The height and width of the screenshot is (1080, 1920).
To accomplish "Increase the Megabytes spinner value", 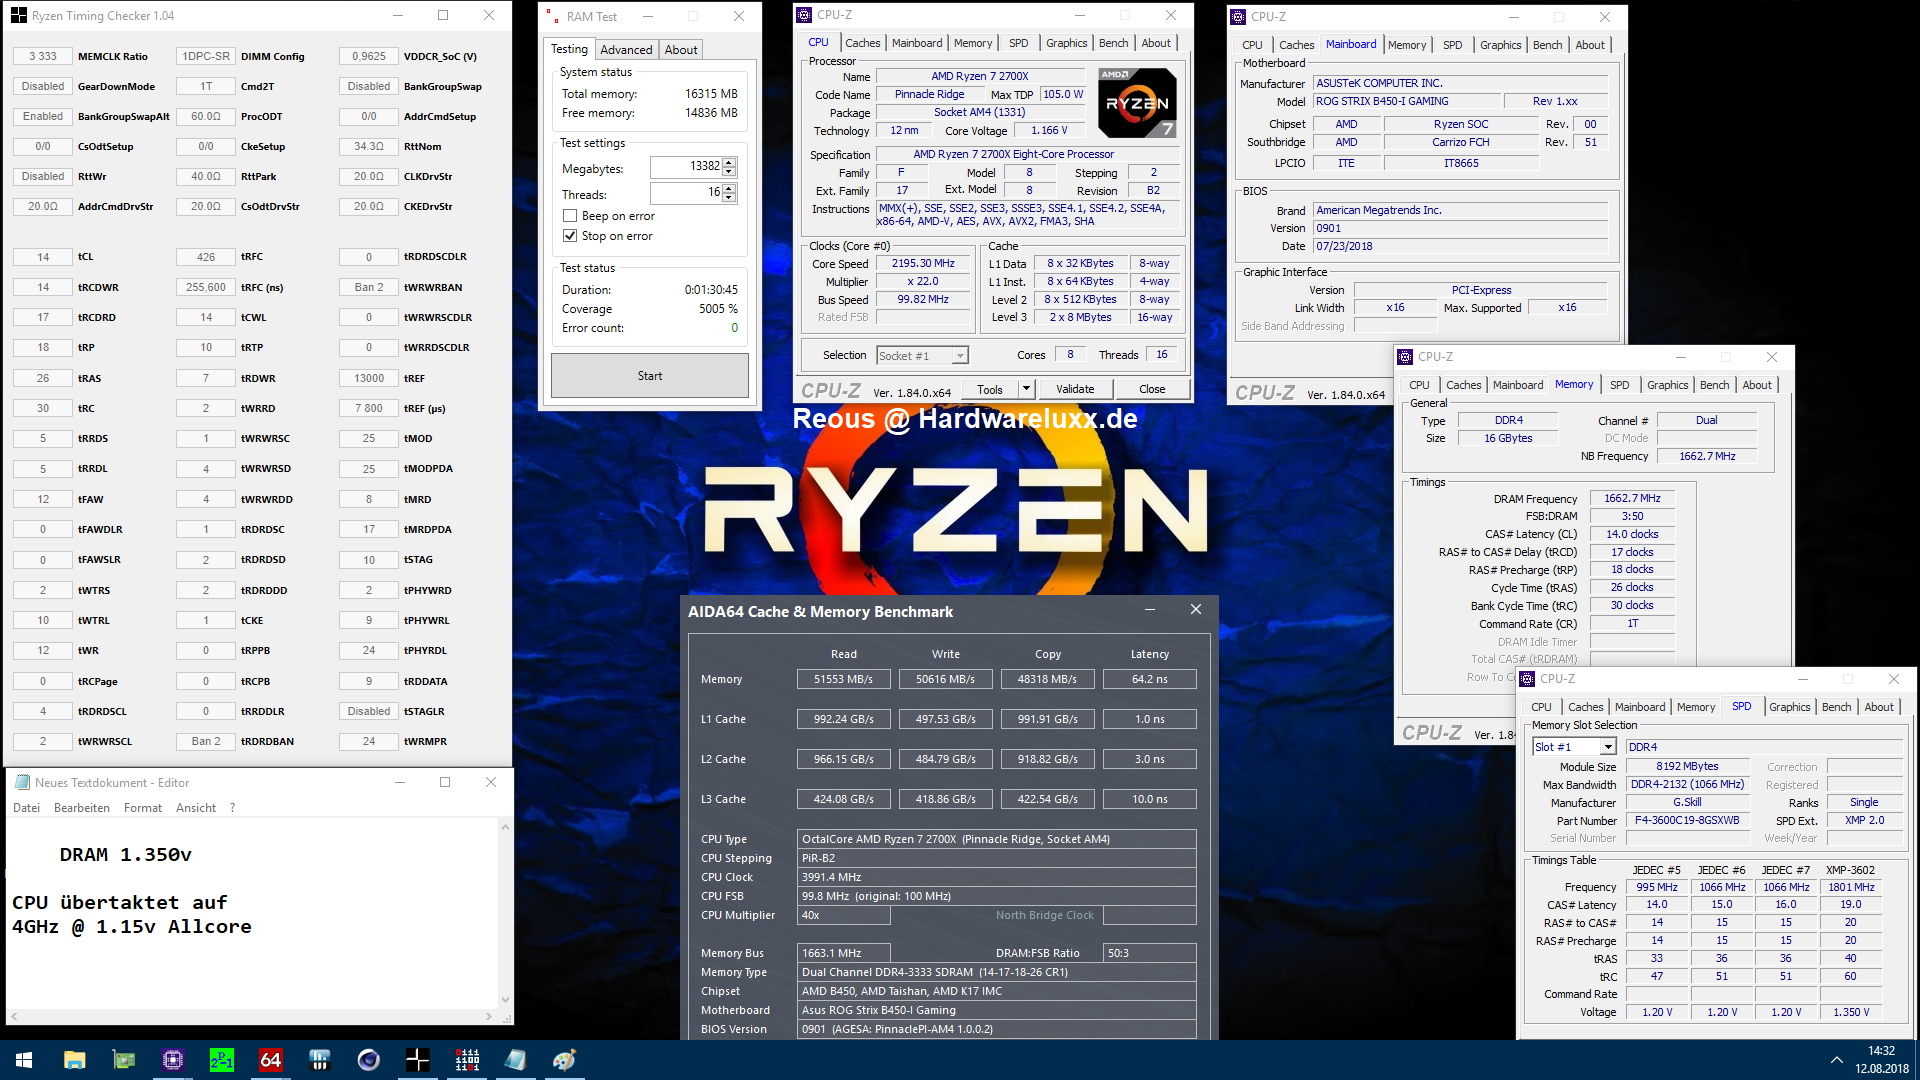I will (729, 162).
